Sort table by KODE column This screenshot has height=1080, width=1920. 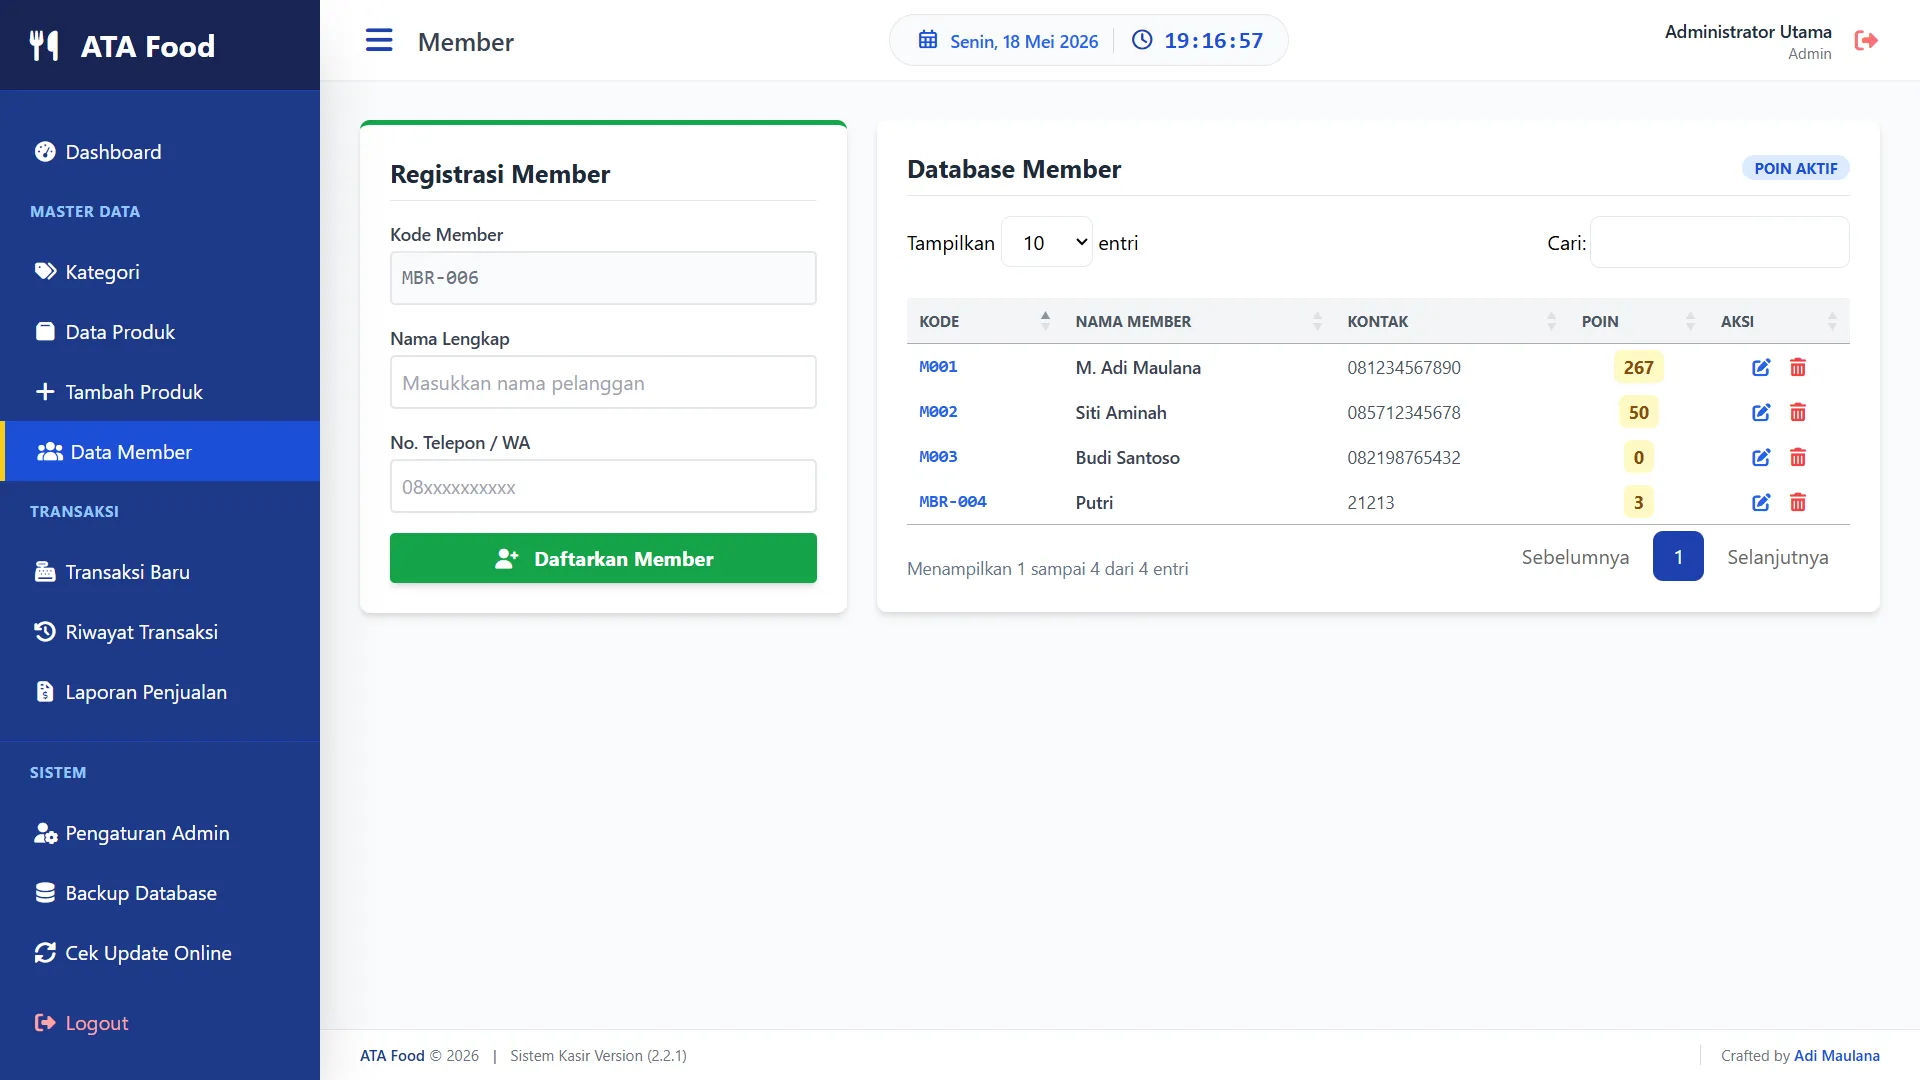pyautogui.click(x=984, y=321)
